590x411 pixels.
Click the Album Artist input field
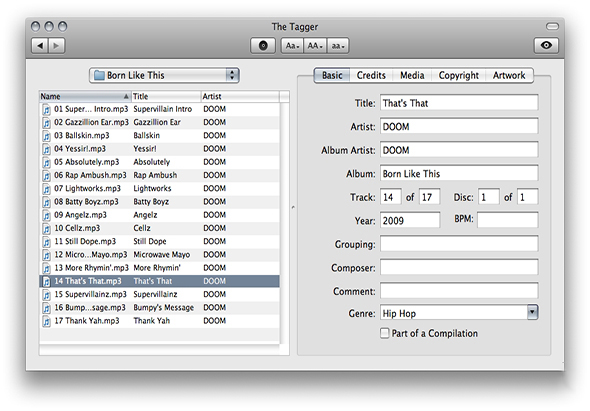pos(459,150)
